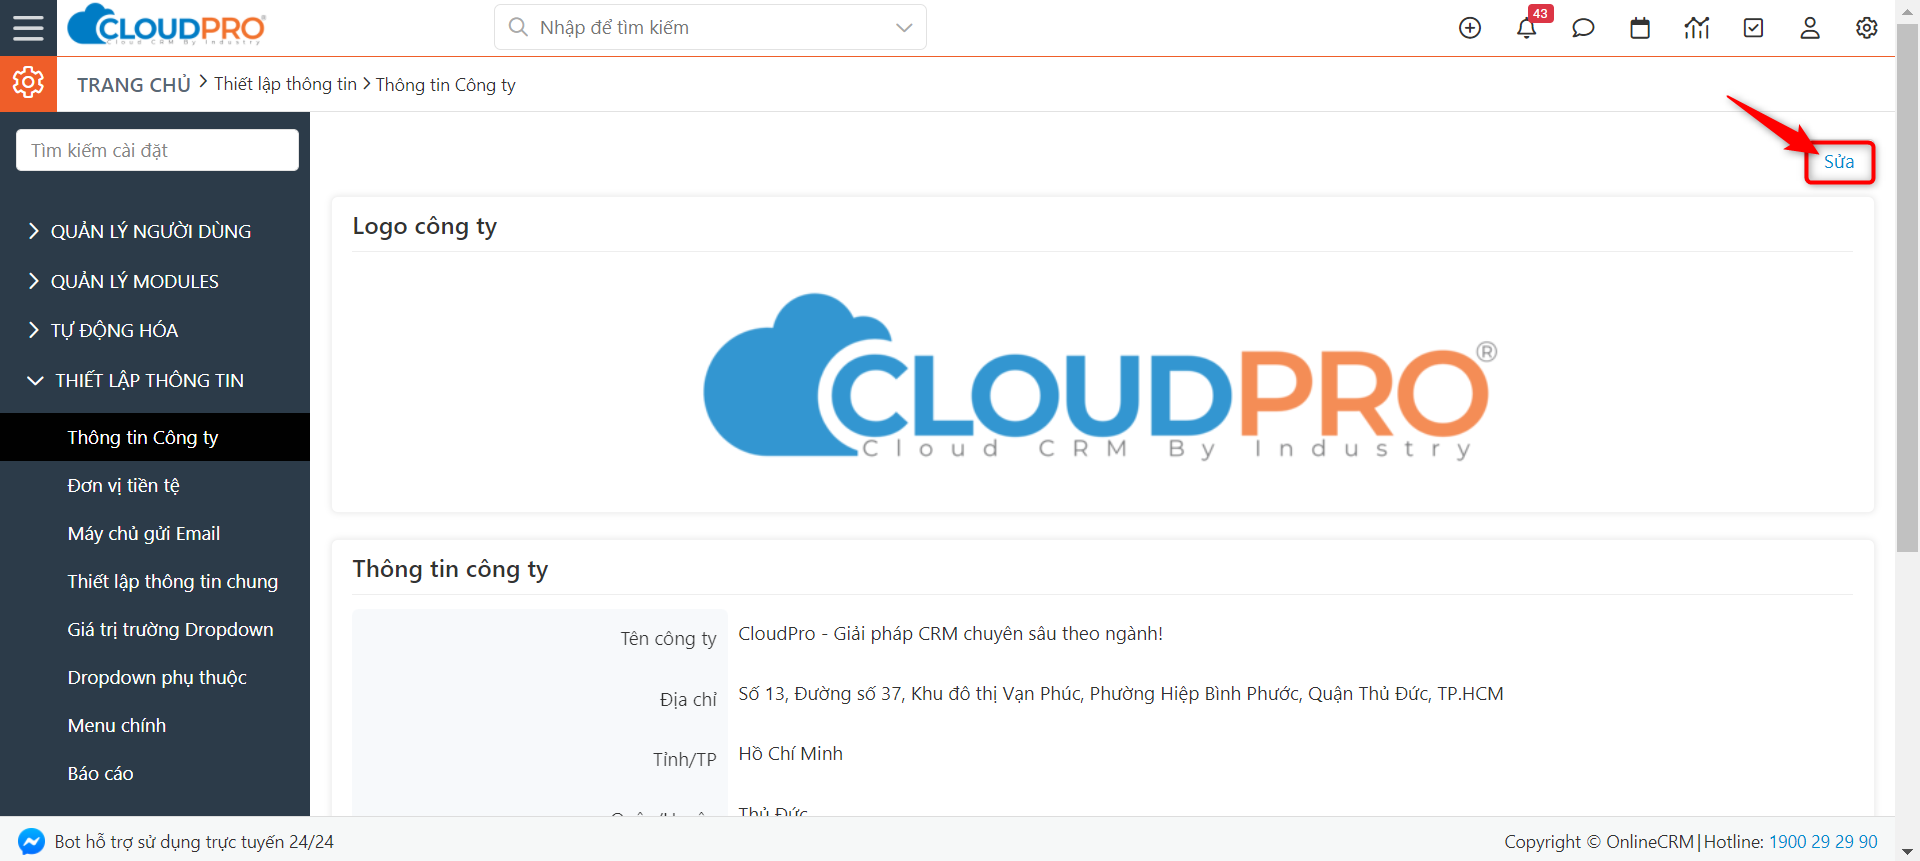Screen dimensions: 1920x861
Task: Open the user profile icon
Action: point(1810,28)
